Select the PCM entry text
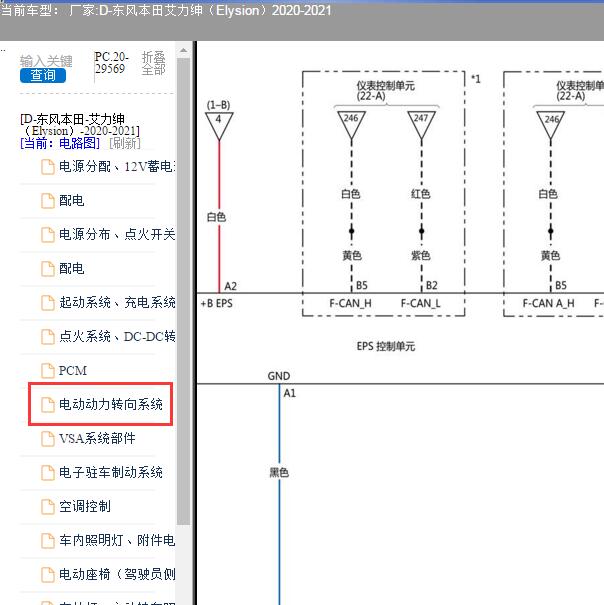This screenshot has height=605, width=604. click(x=73, y=370)
